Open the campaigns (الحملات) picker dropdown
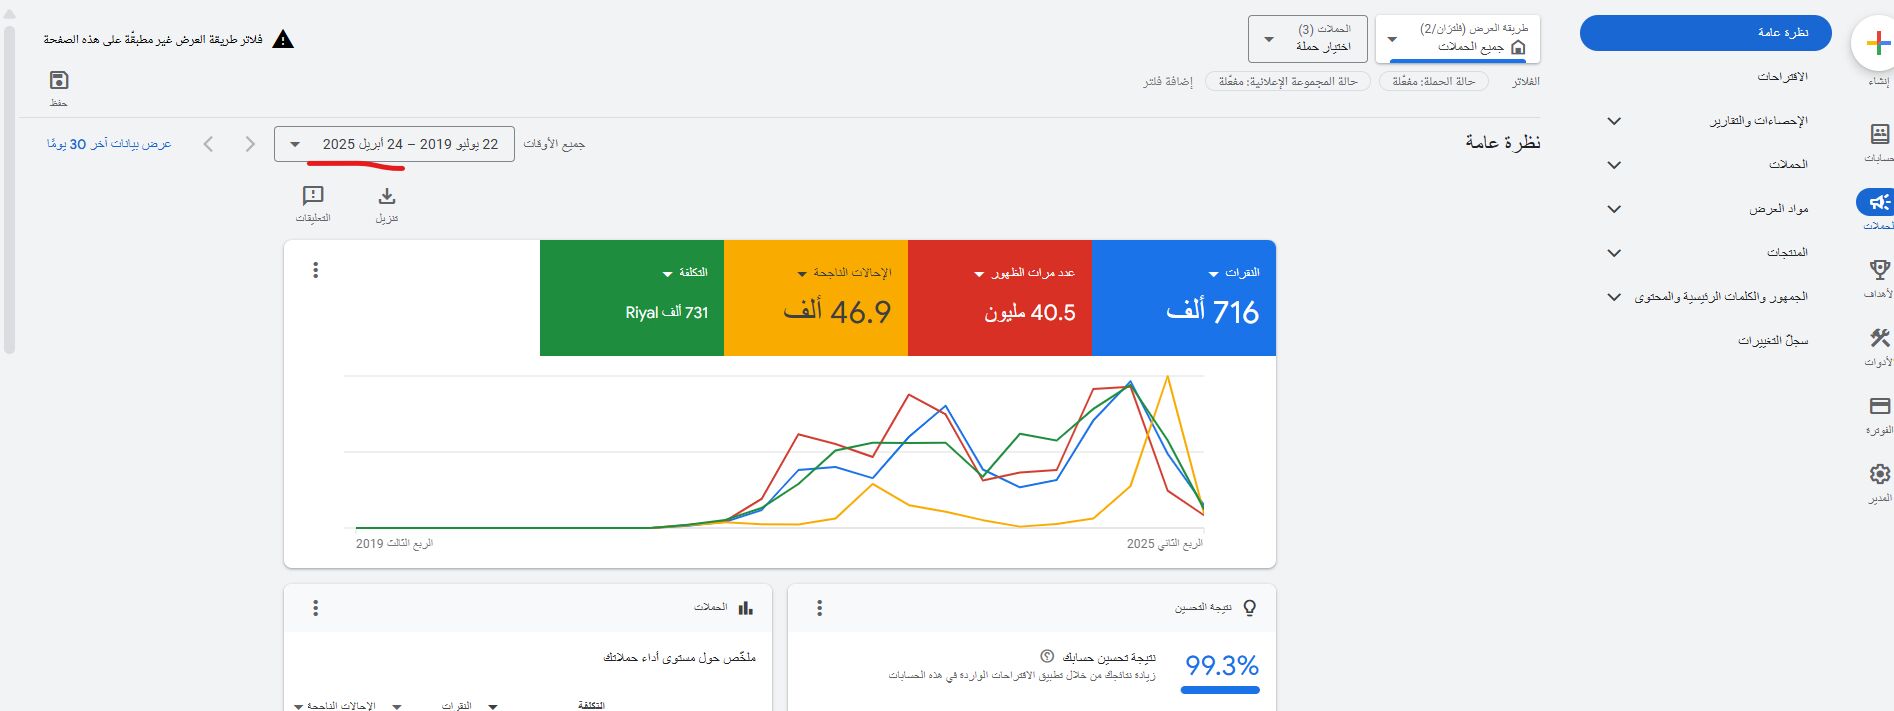 [x=1308, y=39]
